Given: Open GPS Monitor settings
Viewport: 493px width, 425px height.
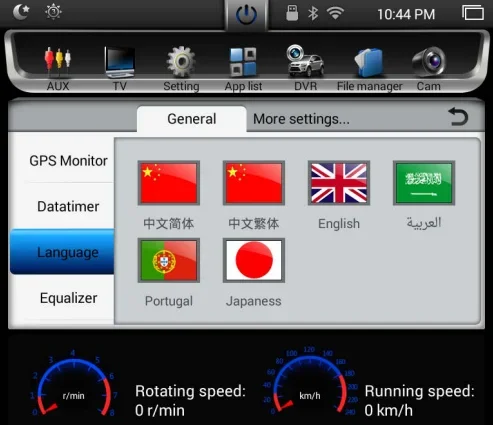Looking at the screenshot, I should click(68, 161).
